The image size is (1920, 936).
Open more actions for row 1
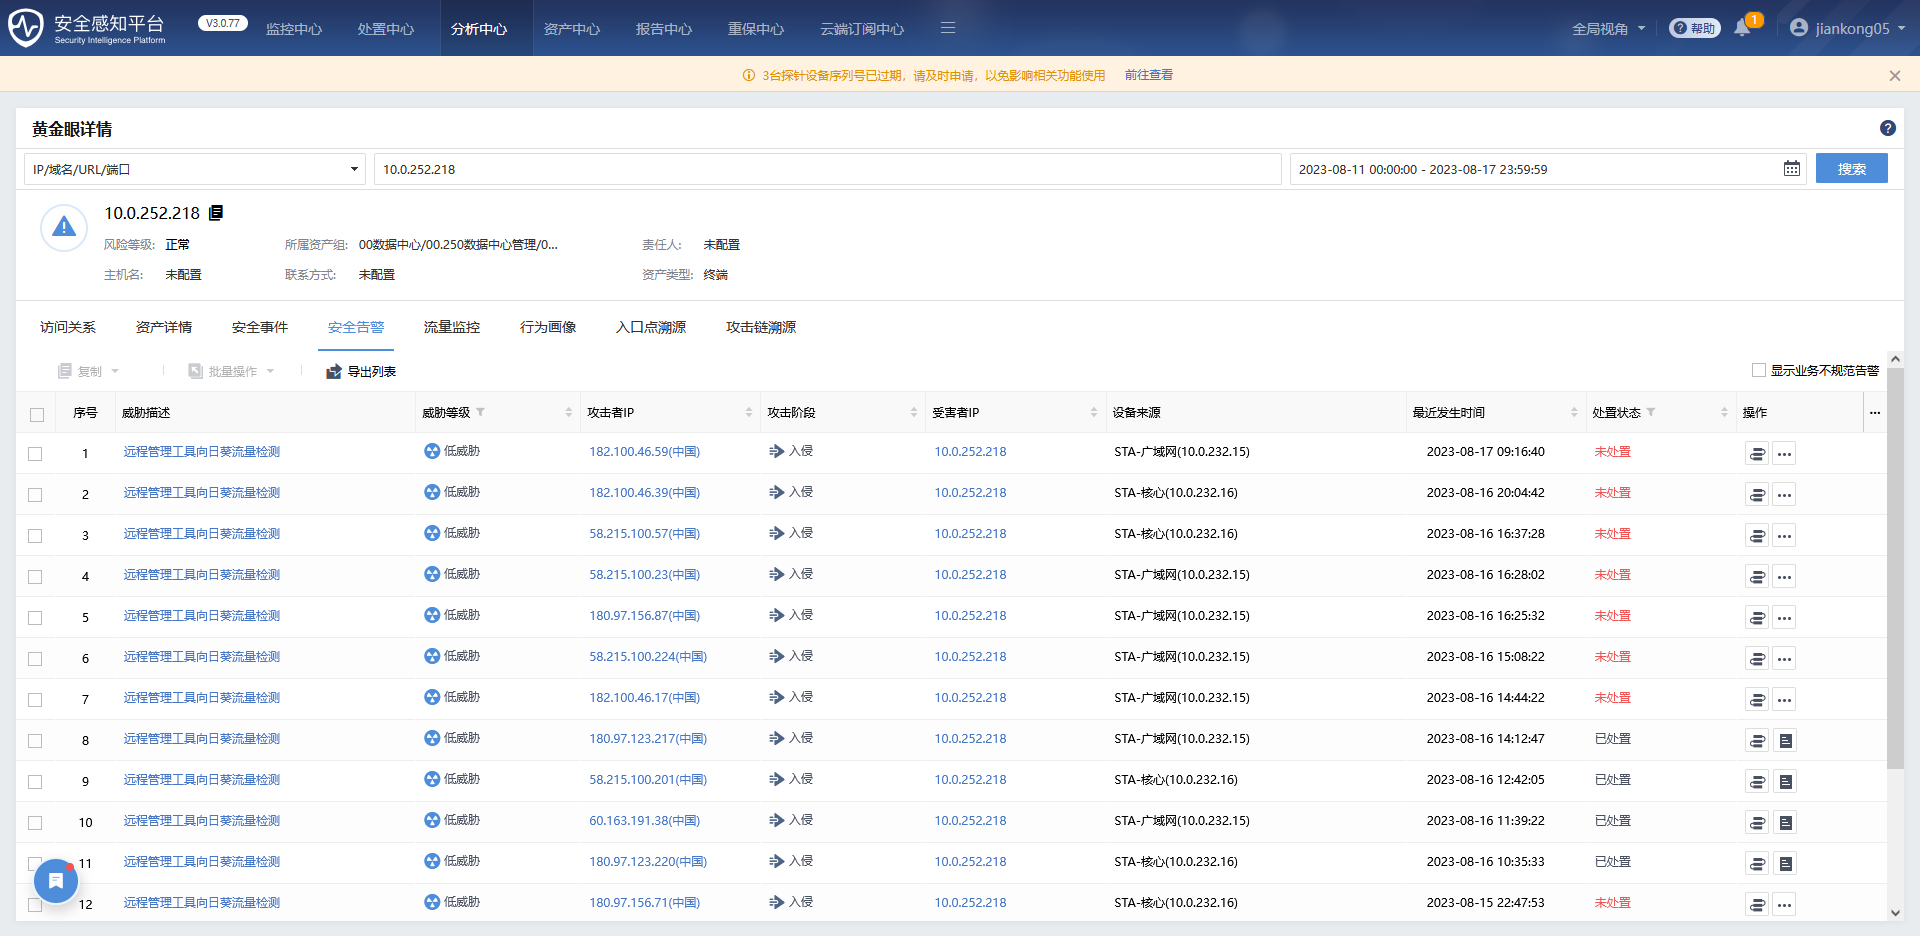click(x=1785, y=453)
